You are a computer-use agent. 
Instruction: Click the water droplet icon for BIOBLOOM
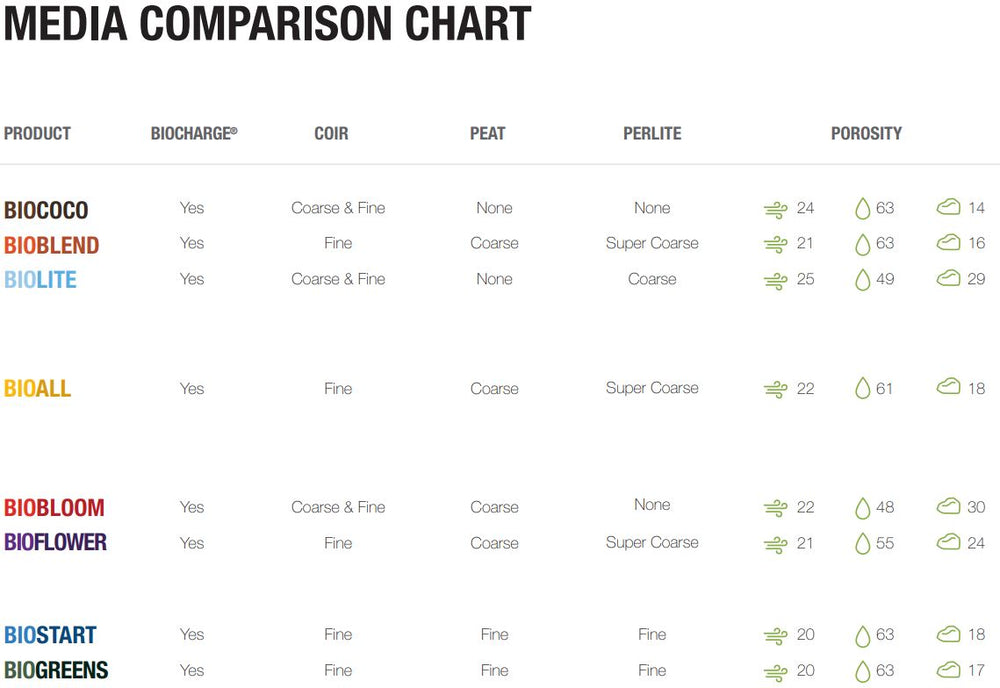(862, 508)
